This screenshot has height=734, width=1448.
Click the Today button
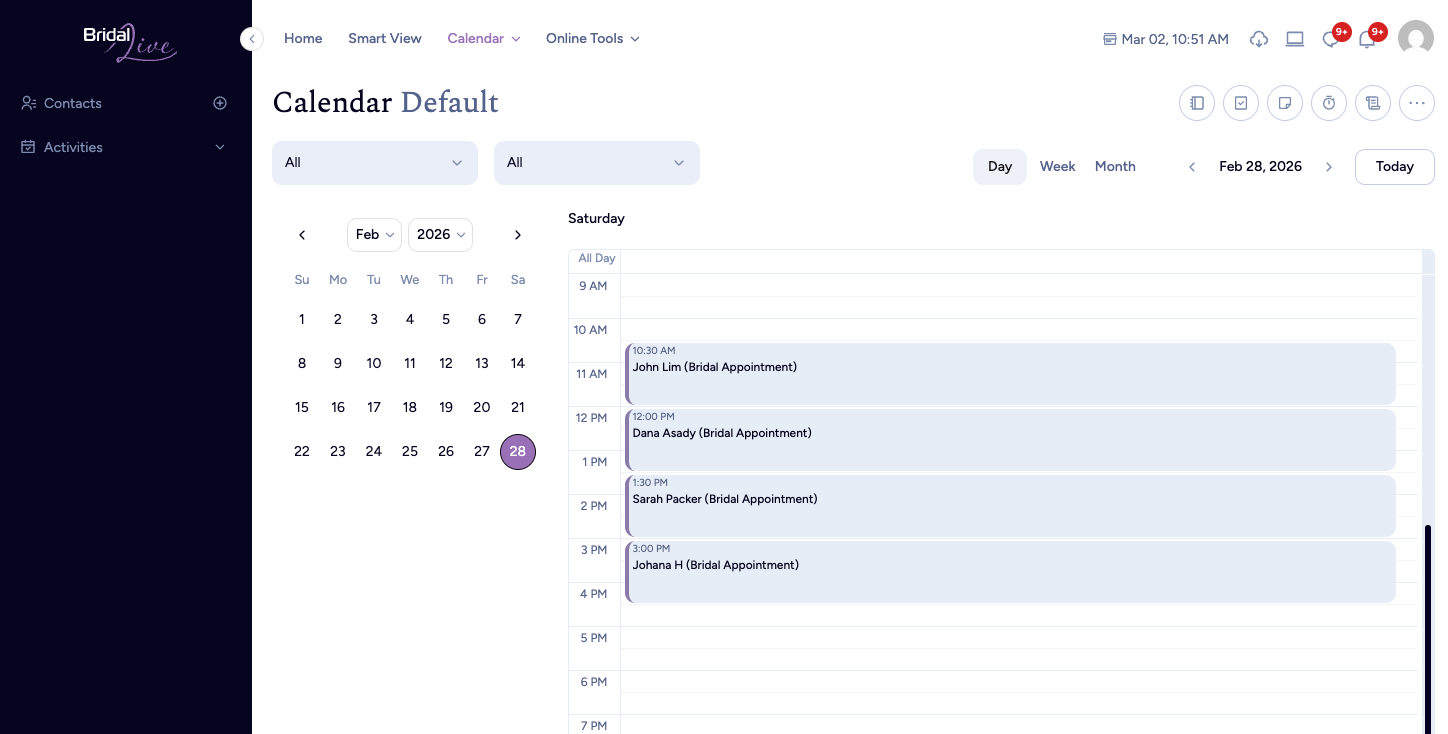1394,166
